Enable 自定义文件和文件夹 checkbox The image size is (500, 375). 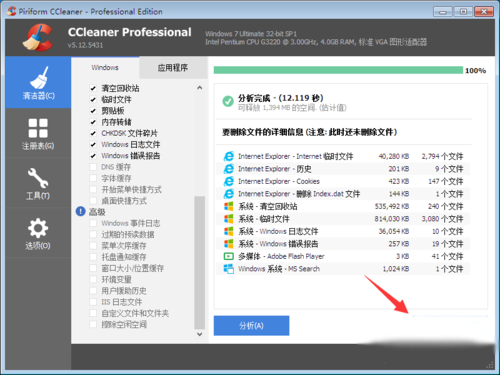[x=93, y=313]
